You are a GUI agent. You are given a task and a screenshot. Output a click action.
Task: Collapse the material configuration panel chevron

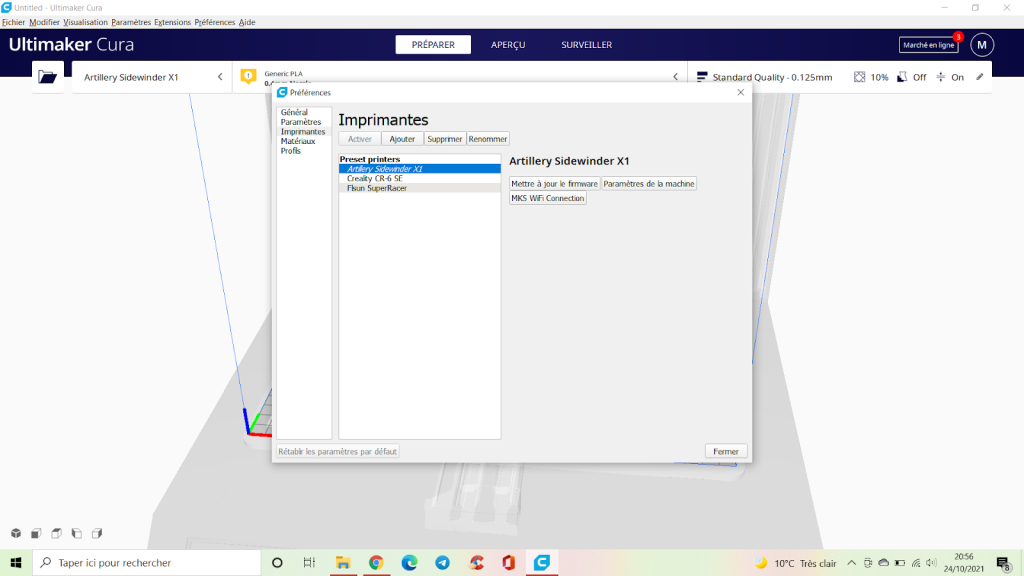click(676, 77)
